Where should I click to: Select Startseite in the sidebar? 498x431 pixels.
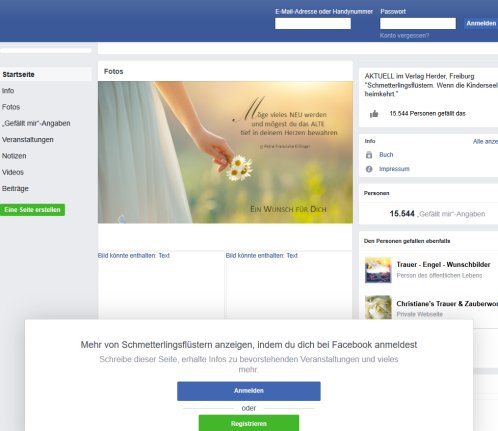[x=46, y=75]
